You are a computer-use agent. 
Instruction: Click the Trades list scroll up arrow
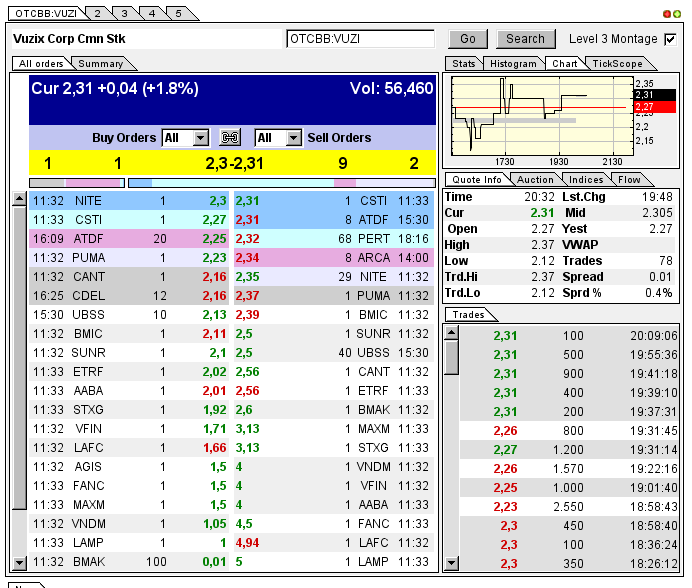pyautogui.click(x=451, y=331)
